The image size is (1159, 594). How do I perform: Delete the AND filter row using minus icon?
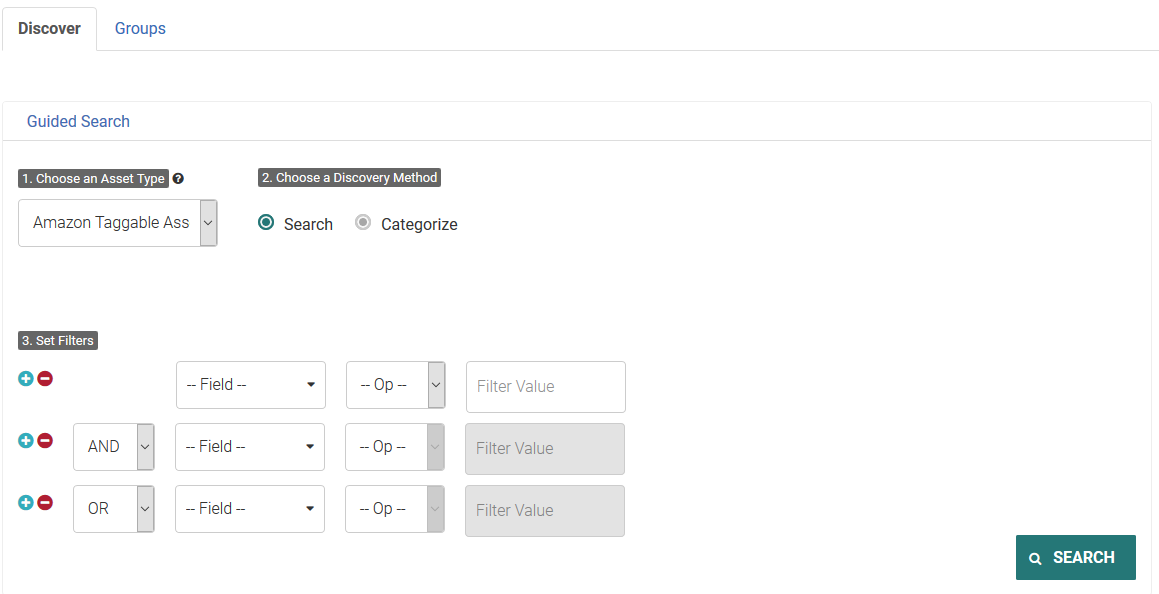[x=45, y=441]
